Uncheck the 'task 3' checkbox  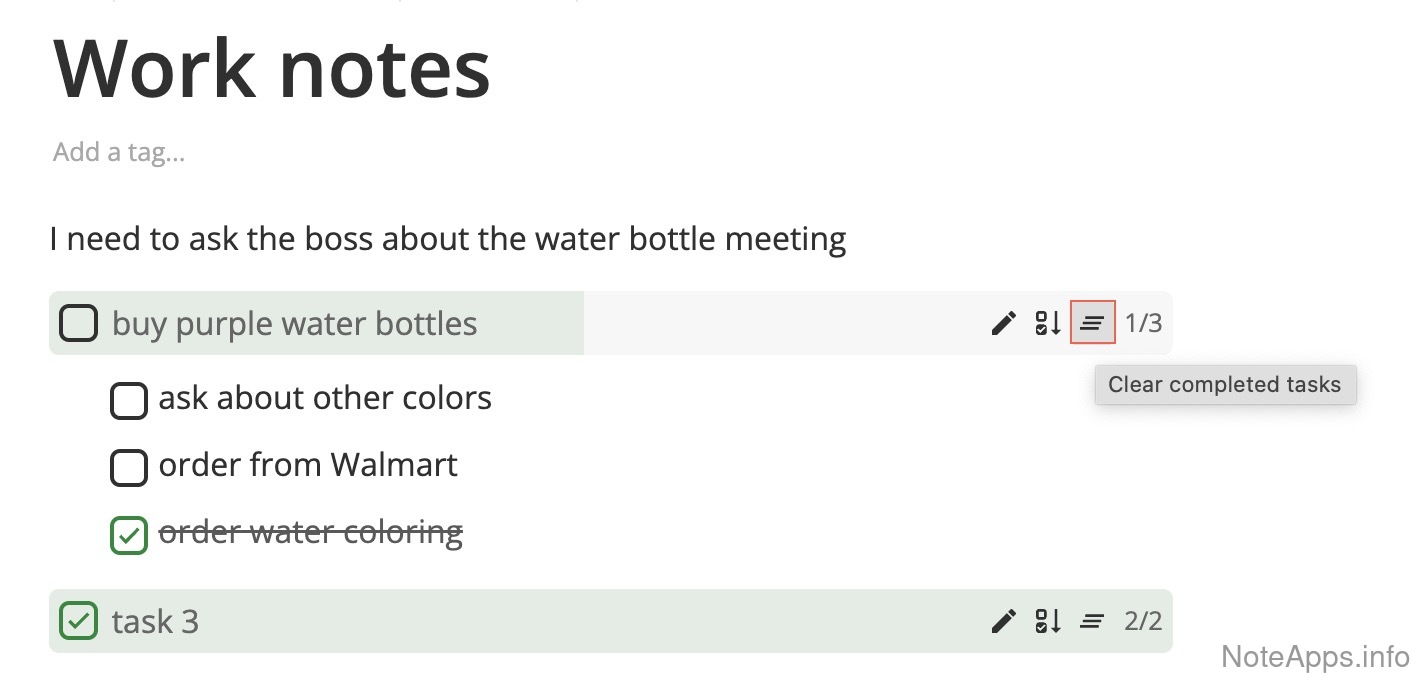point(79,621)
